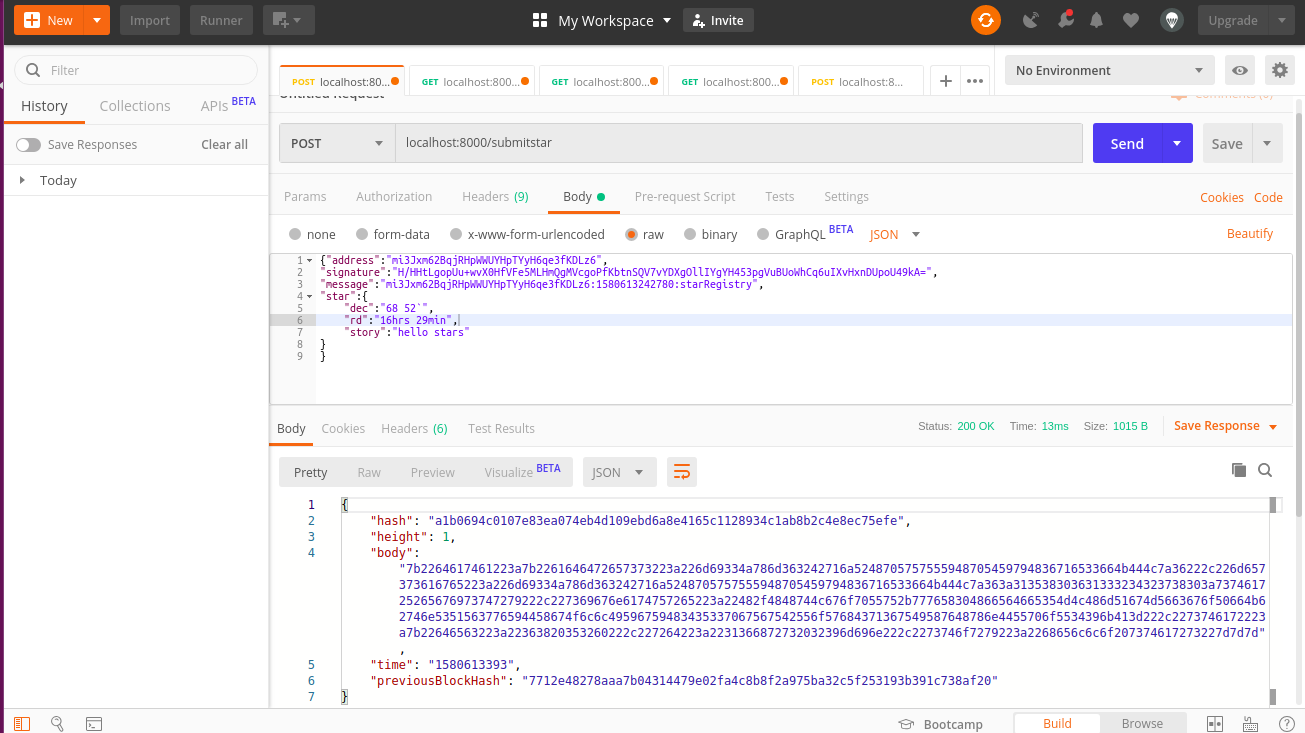This screenshot has height=733, width=1305.
Task: Click the magnifier in the Filter box
Action: click(x=33, y=70)
